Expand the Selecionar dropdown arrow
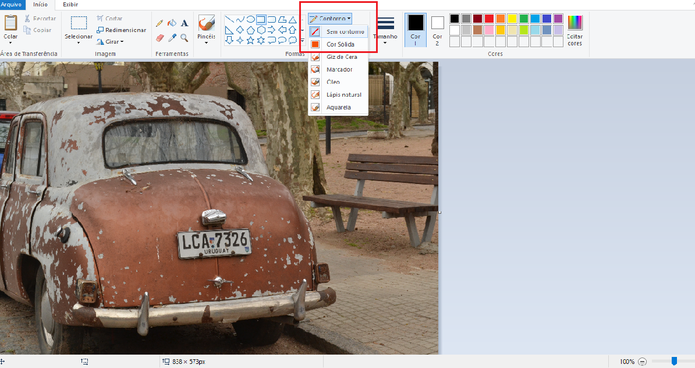 pos(78,43)
